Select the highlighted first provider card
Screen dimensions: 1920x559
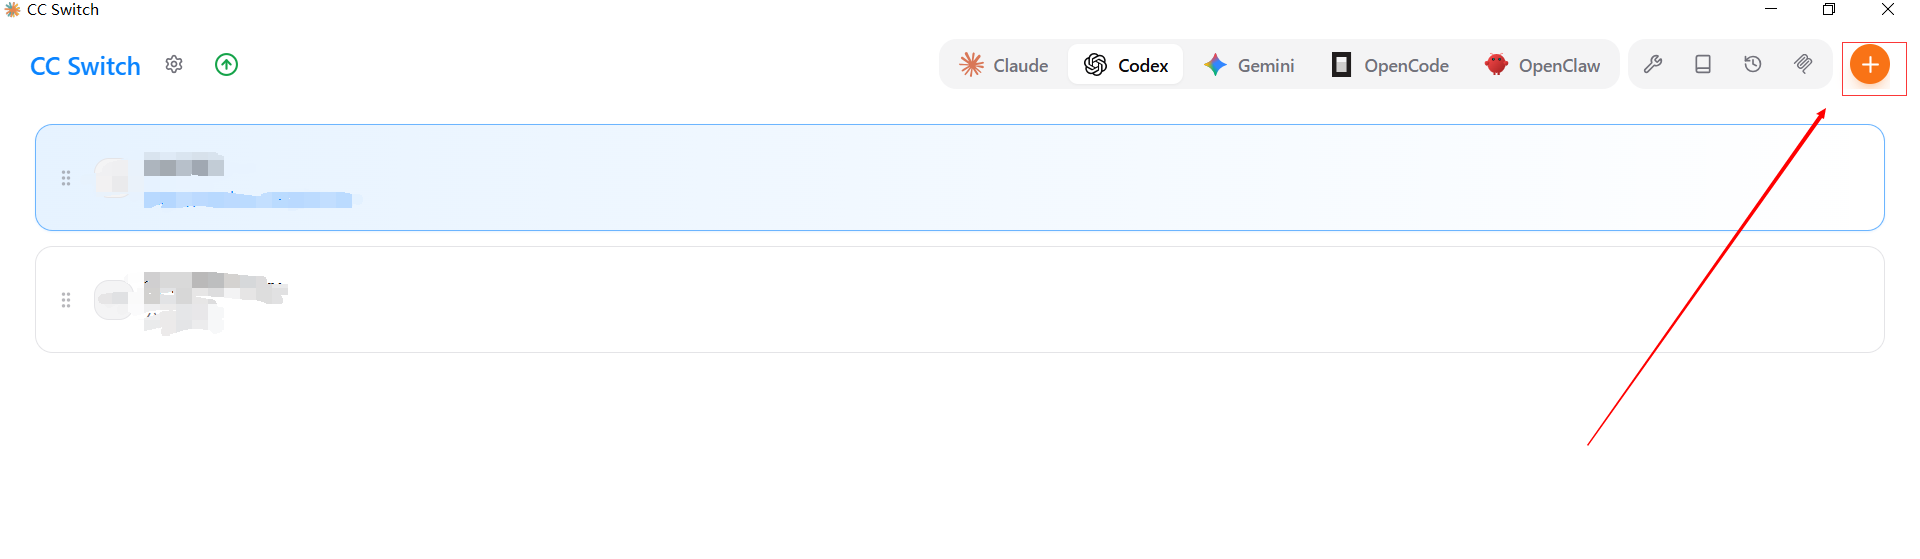pyautogui.click(x=960, y=178)
